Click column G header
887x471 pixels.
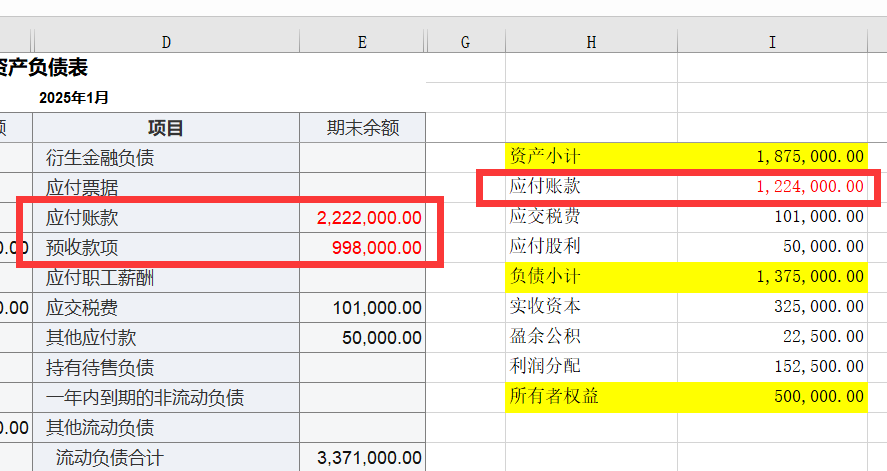(466, 41)
